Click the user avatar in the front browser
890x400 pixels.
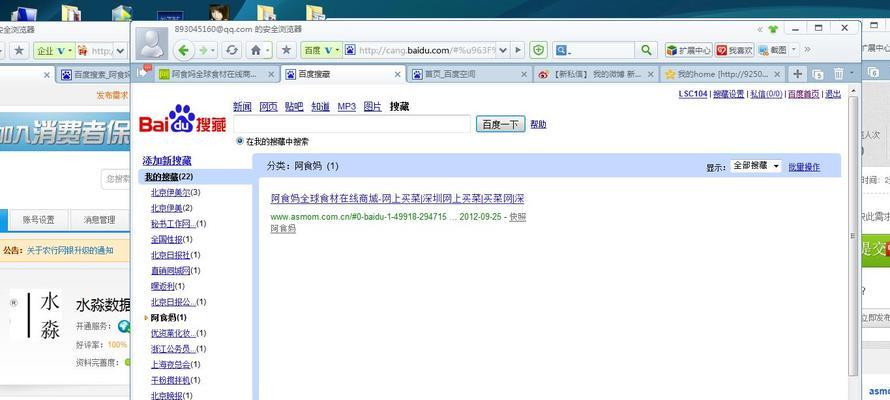coord(152,43)
